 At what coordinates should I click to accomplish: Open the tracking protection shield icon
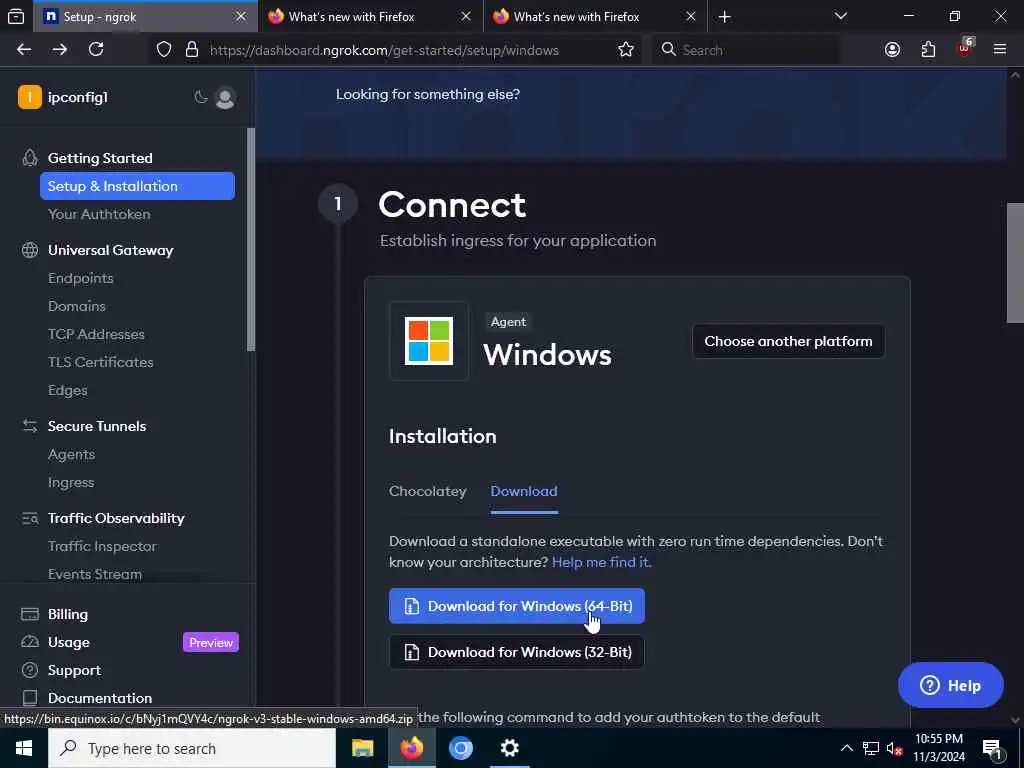[x=164, y=50]
